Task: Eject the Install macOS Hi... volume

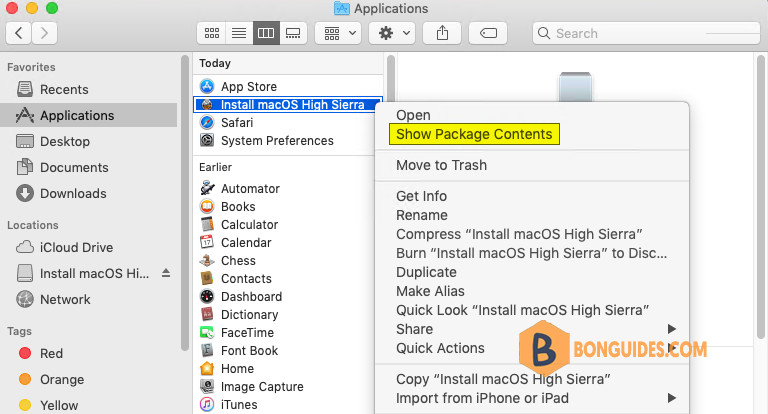Action: pyautogui.click(x=166, y=273)
